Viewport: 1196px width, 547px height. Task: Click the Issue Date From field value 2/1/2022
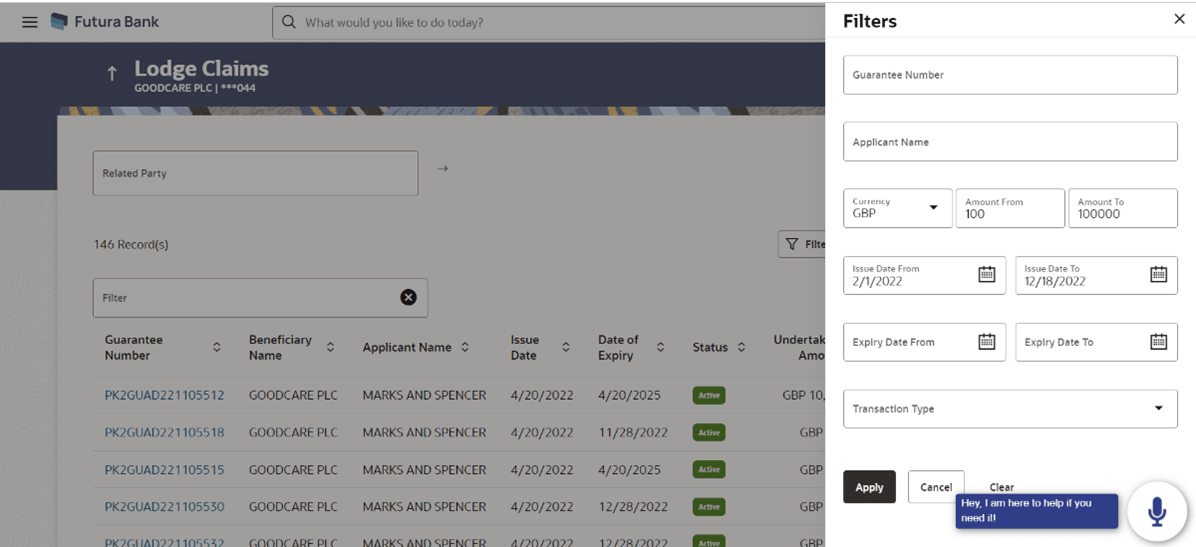(x=877, y=282)
